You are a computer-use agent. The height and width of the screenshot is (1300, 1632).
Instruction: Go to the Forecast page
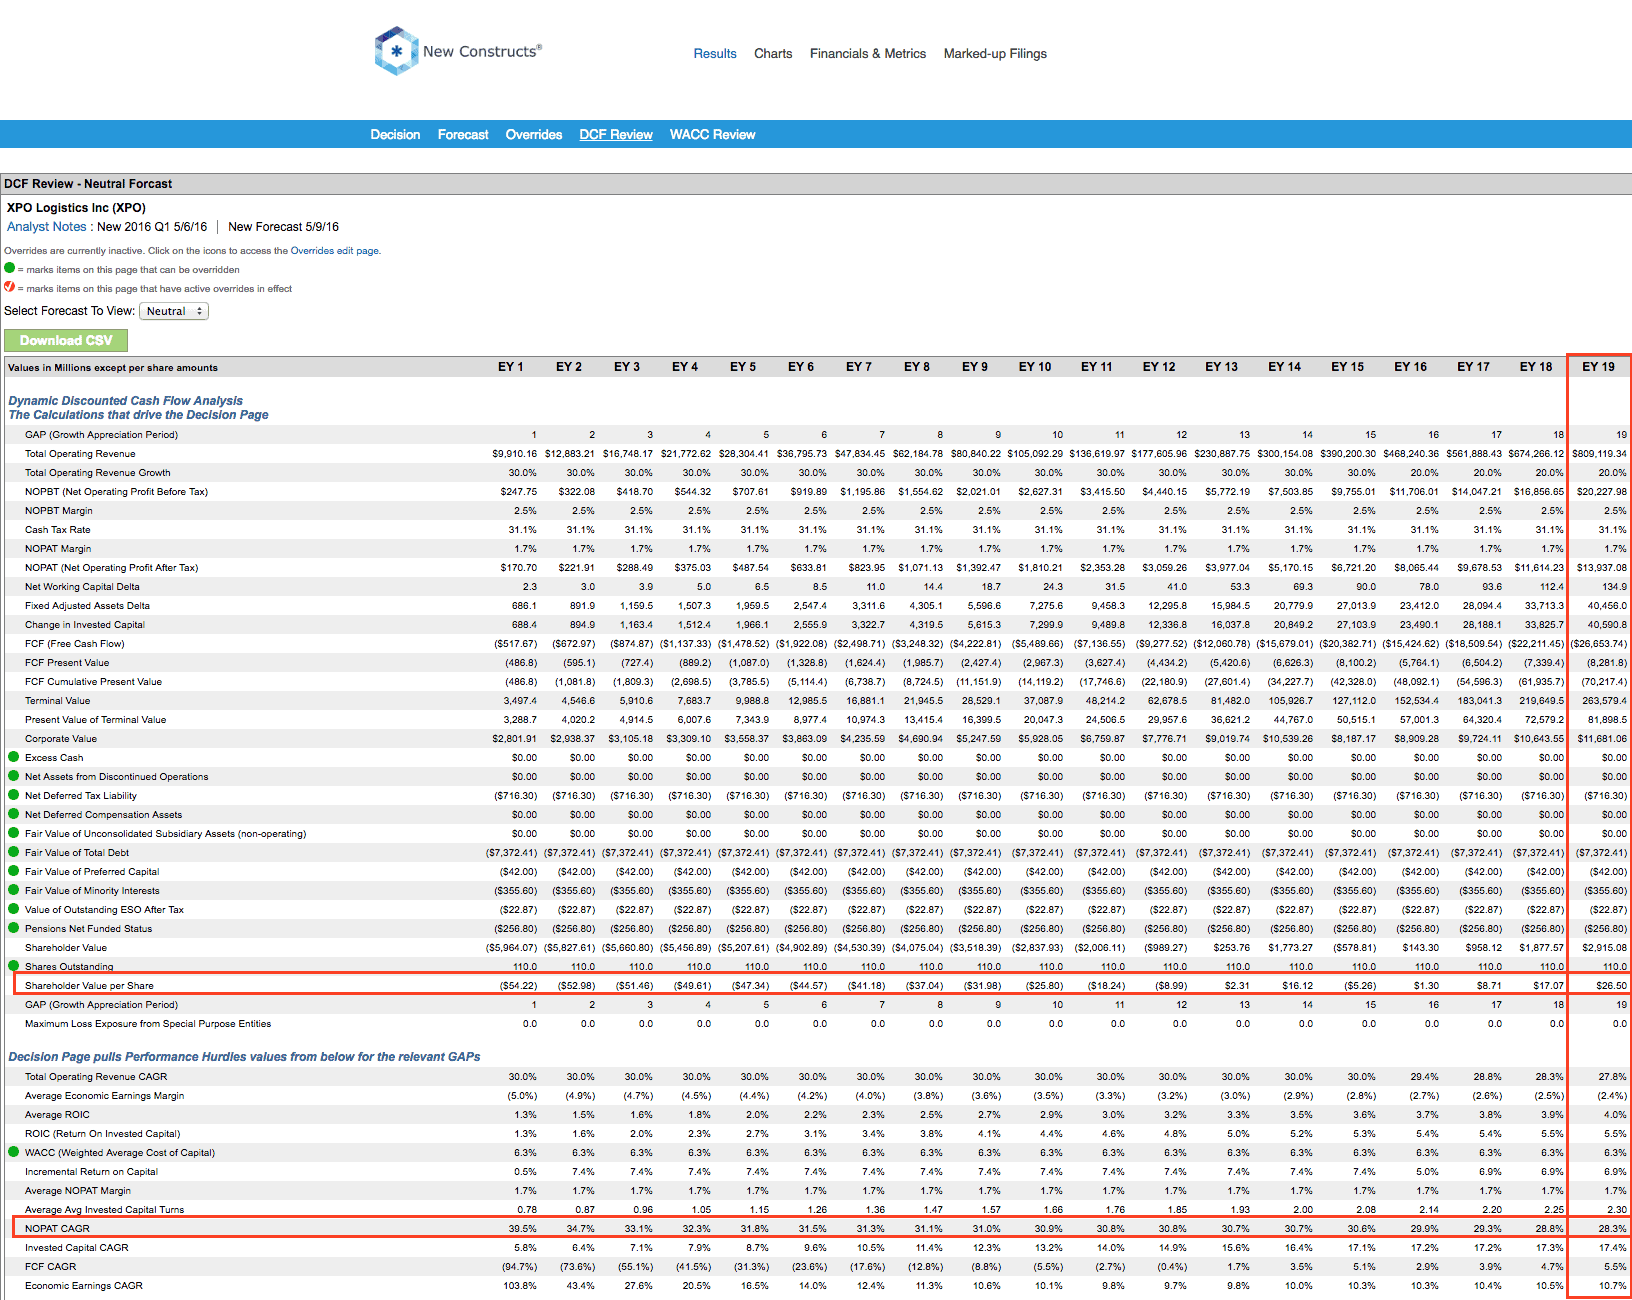pos(463,135)
